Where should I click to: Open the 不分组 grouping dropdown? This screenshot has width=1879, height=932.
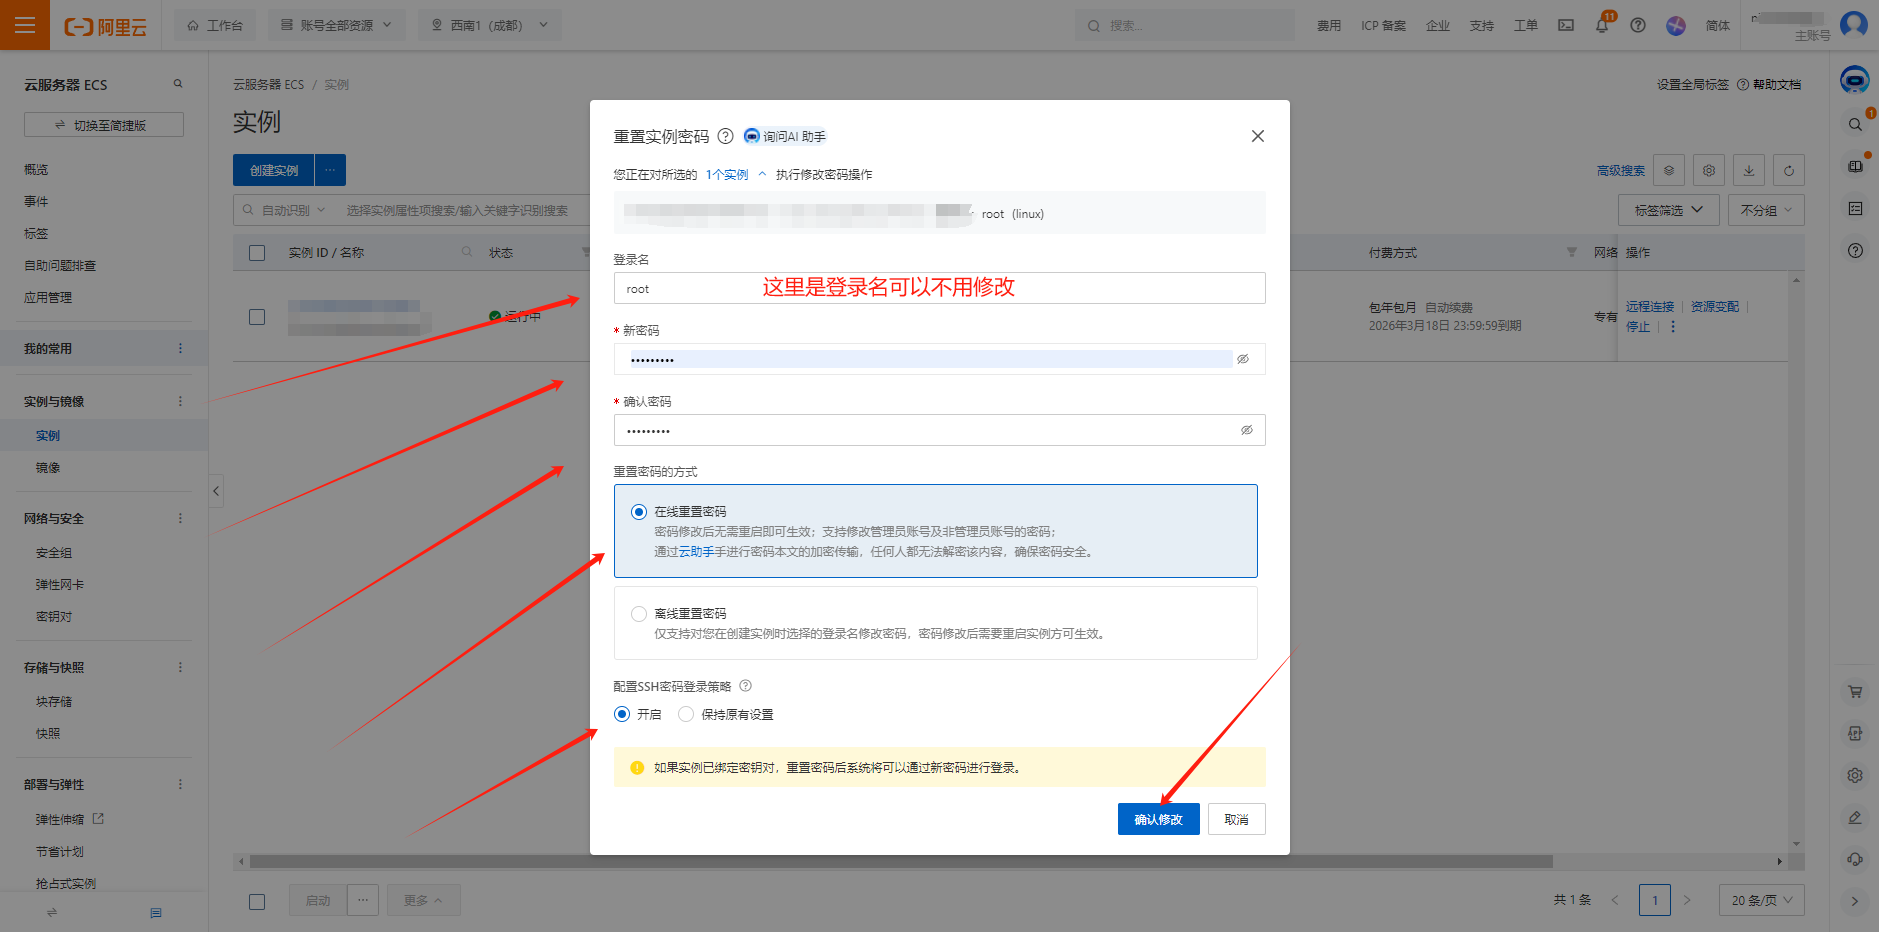[1766, 209]
